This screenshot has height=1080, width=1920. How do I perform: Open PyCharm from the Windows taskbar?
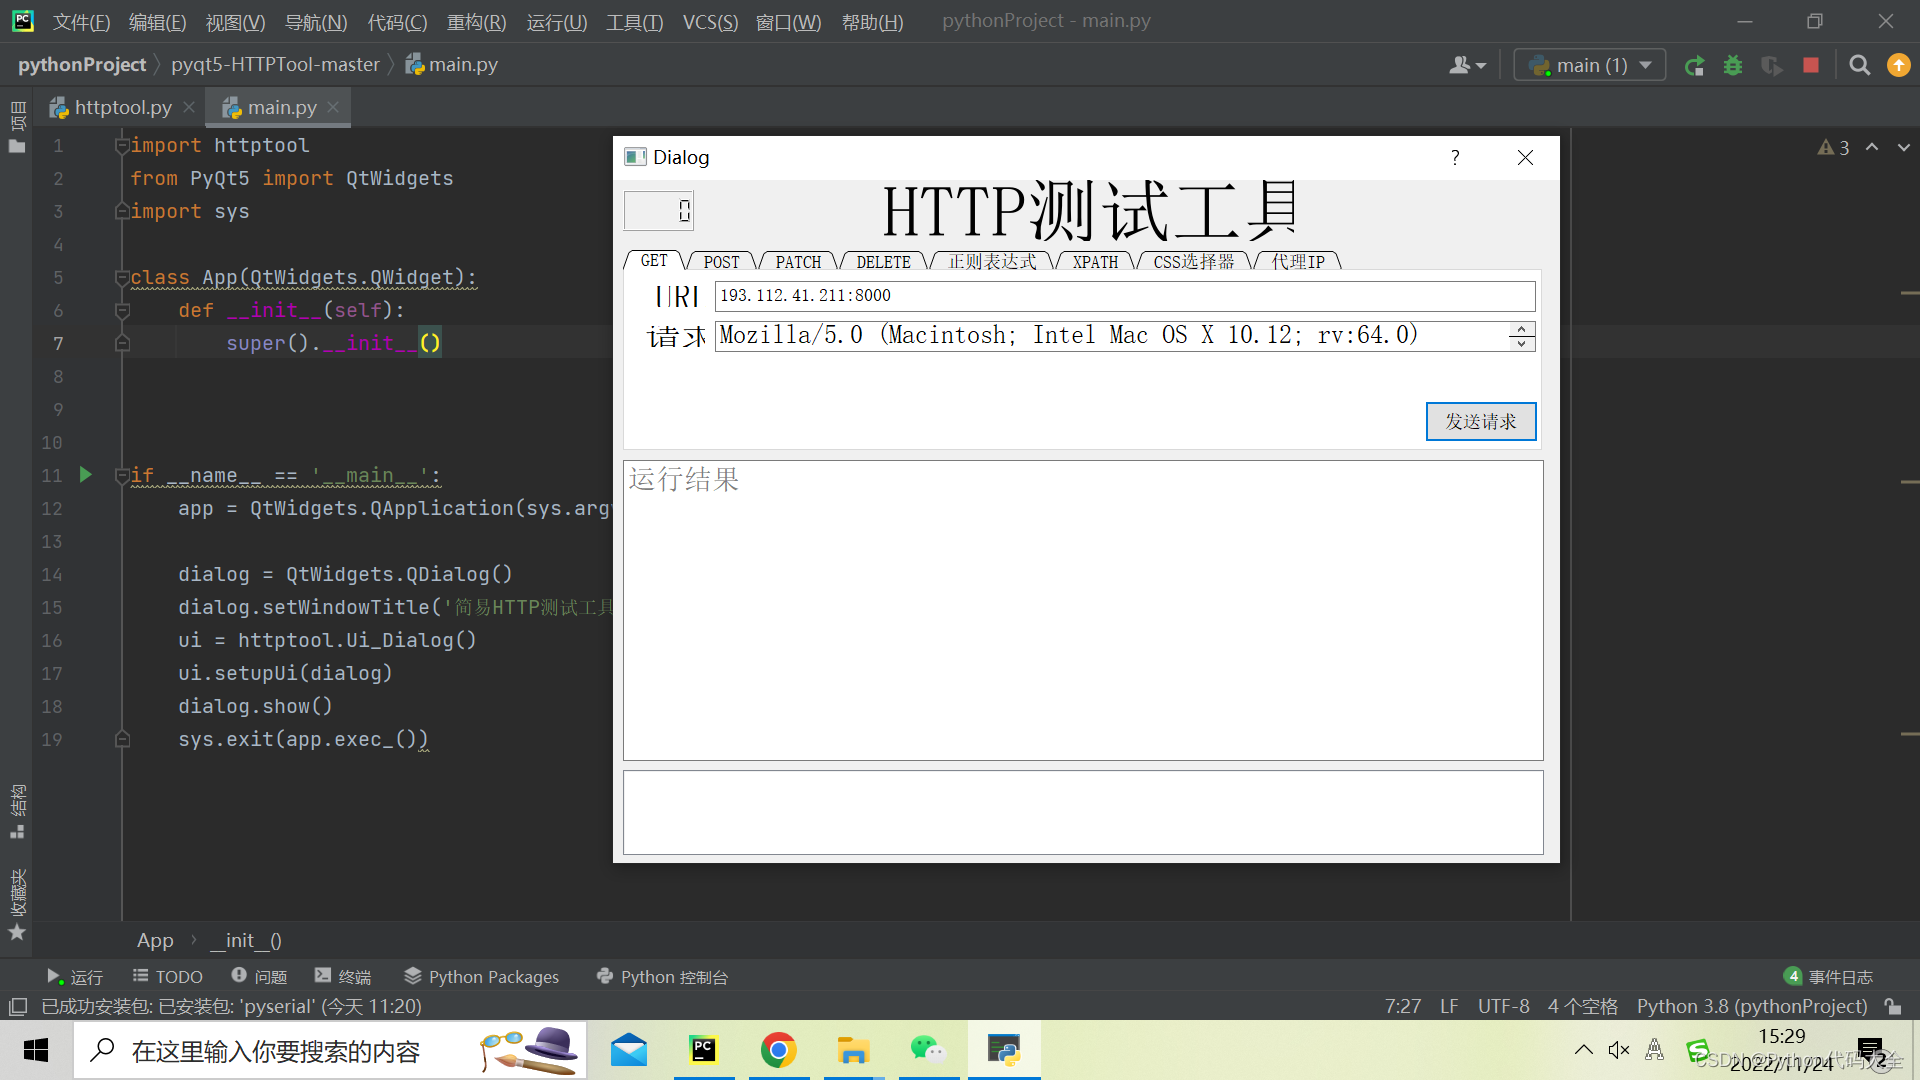(x=704, y=1050)
